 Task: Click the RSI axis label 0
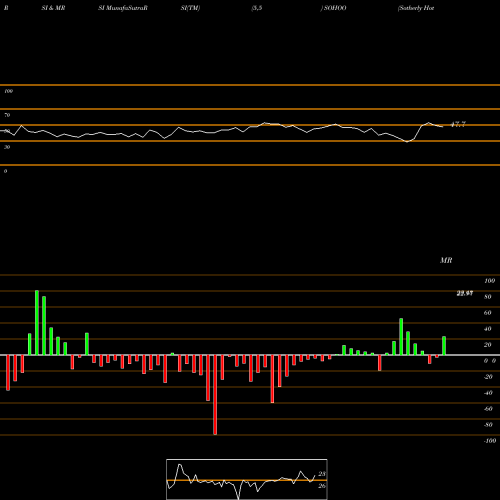point(5,171)
